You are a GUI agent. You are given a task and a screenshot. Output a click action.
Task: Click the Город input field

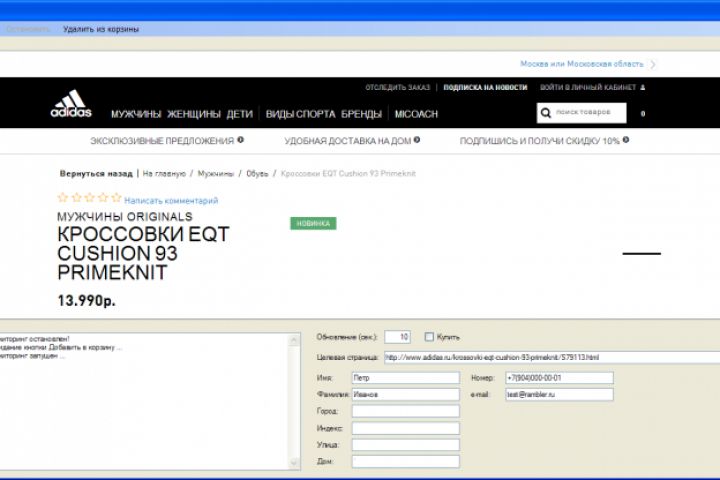tap(405, 411)
